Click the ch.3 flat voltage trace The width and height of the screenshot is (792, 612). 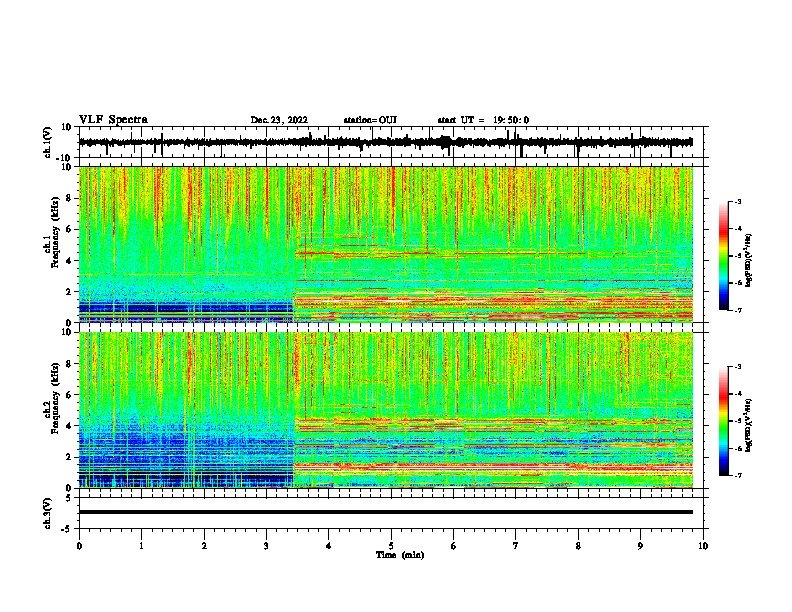pyautogui.click(x=385, y=512)
